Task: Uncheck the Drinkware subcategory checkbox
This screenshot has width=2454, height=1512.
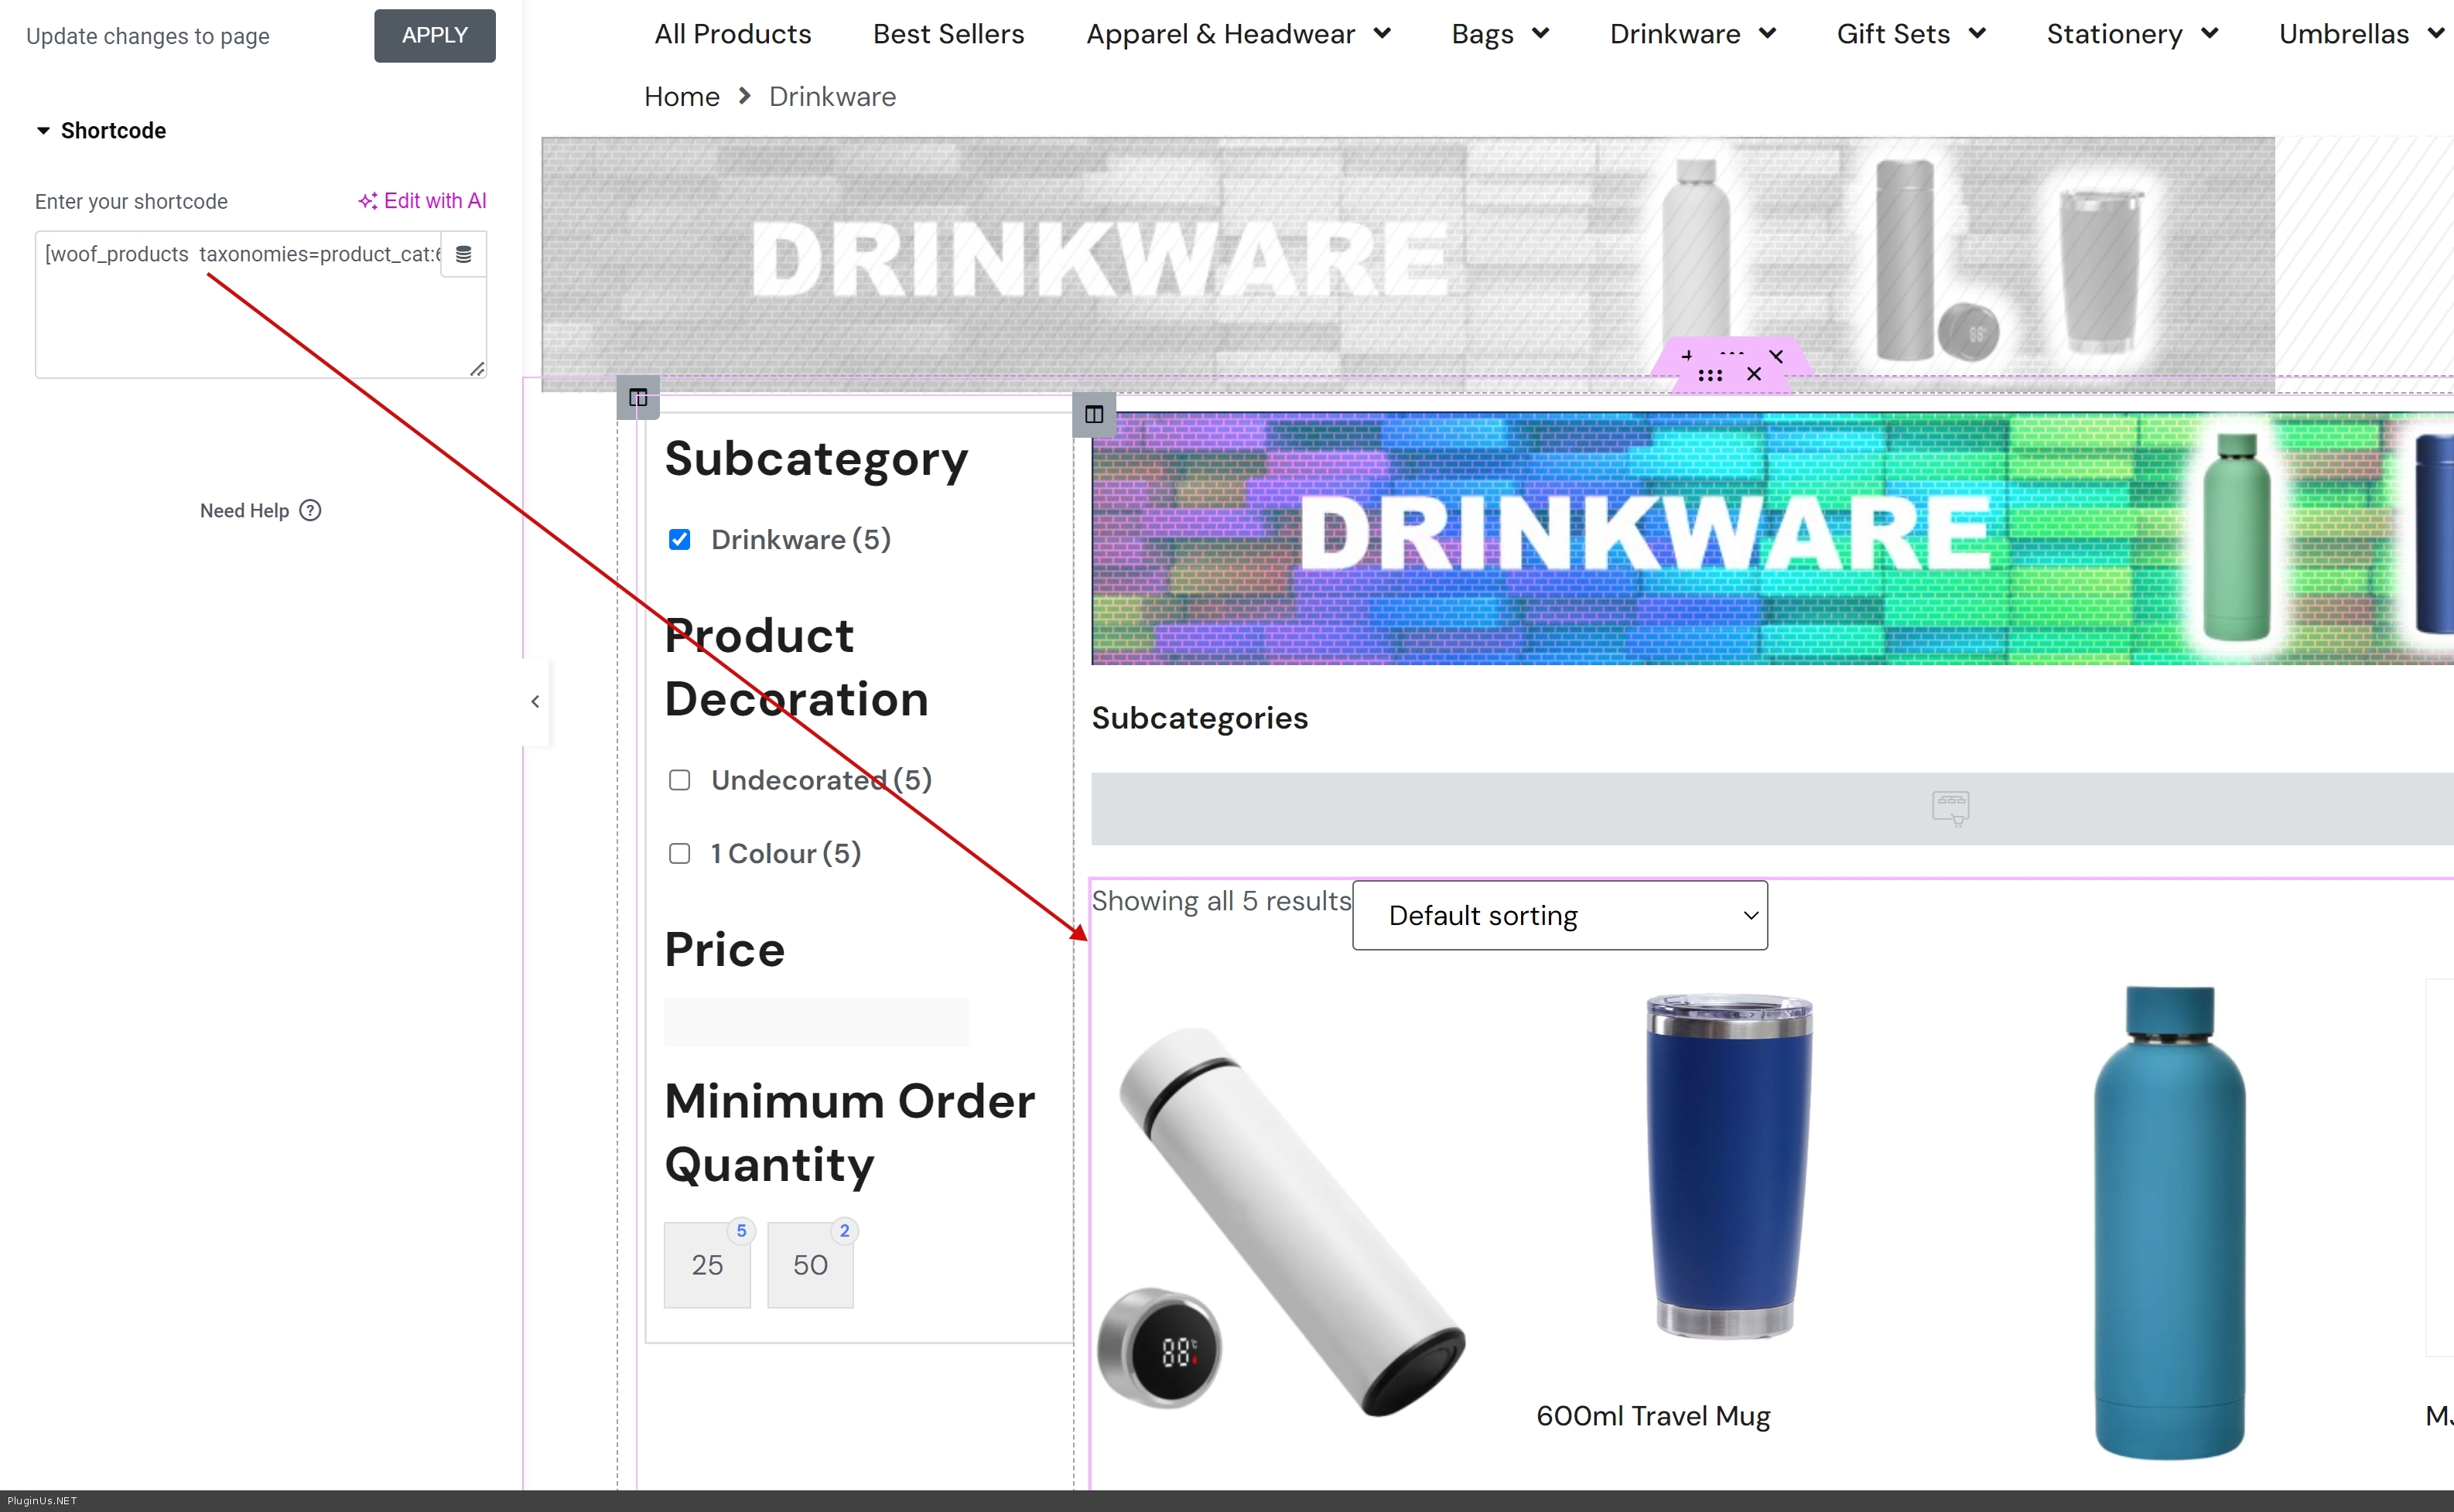Action: pyautogui.click(x=679, y=540)
